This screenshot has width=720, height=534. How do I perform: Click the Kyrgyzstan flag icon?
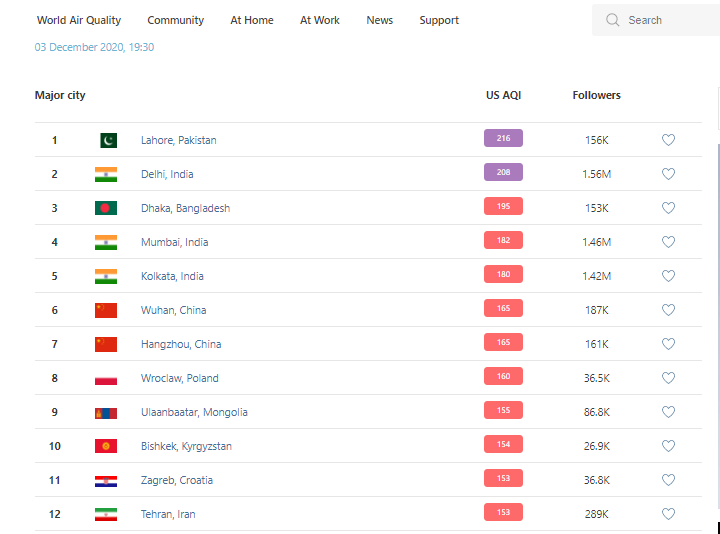click(x=106, y=446)
